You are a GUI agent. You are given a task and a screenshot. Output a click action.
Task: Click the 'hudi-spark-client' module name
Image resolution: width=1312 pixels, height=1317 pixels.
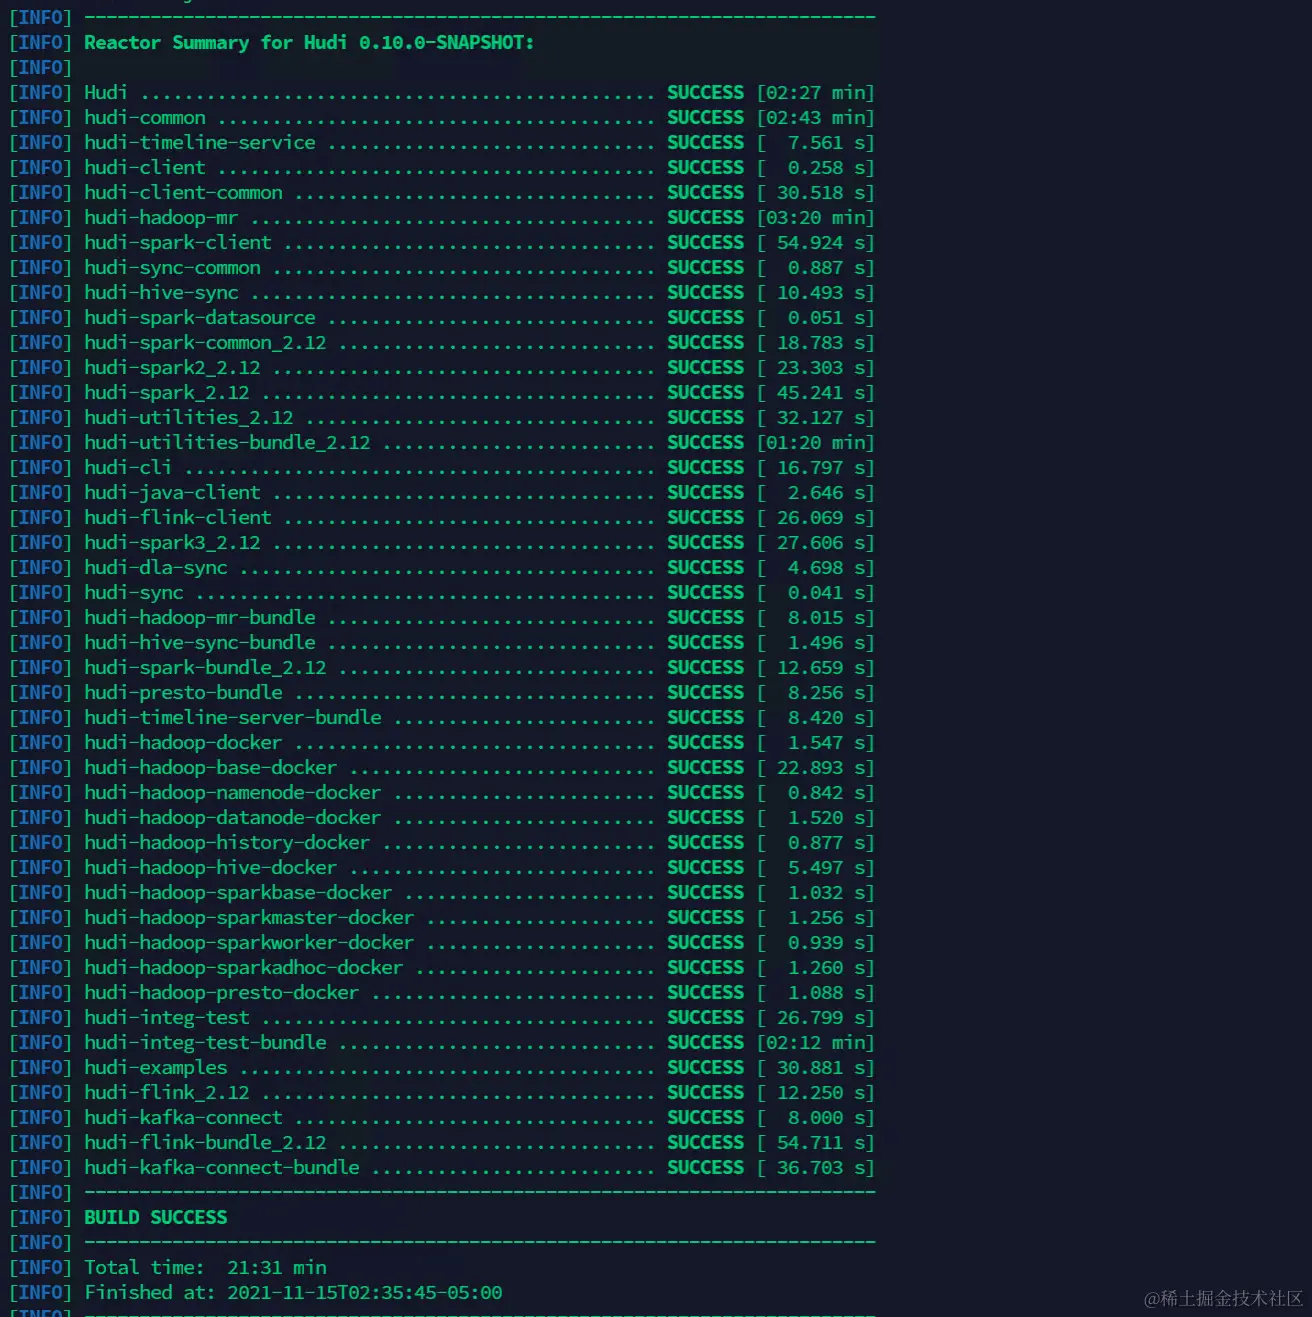tap(178, 242)
